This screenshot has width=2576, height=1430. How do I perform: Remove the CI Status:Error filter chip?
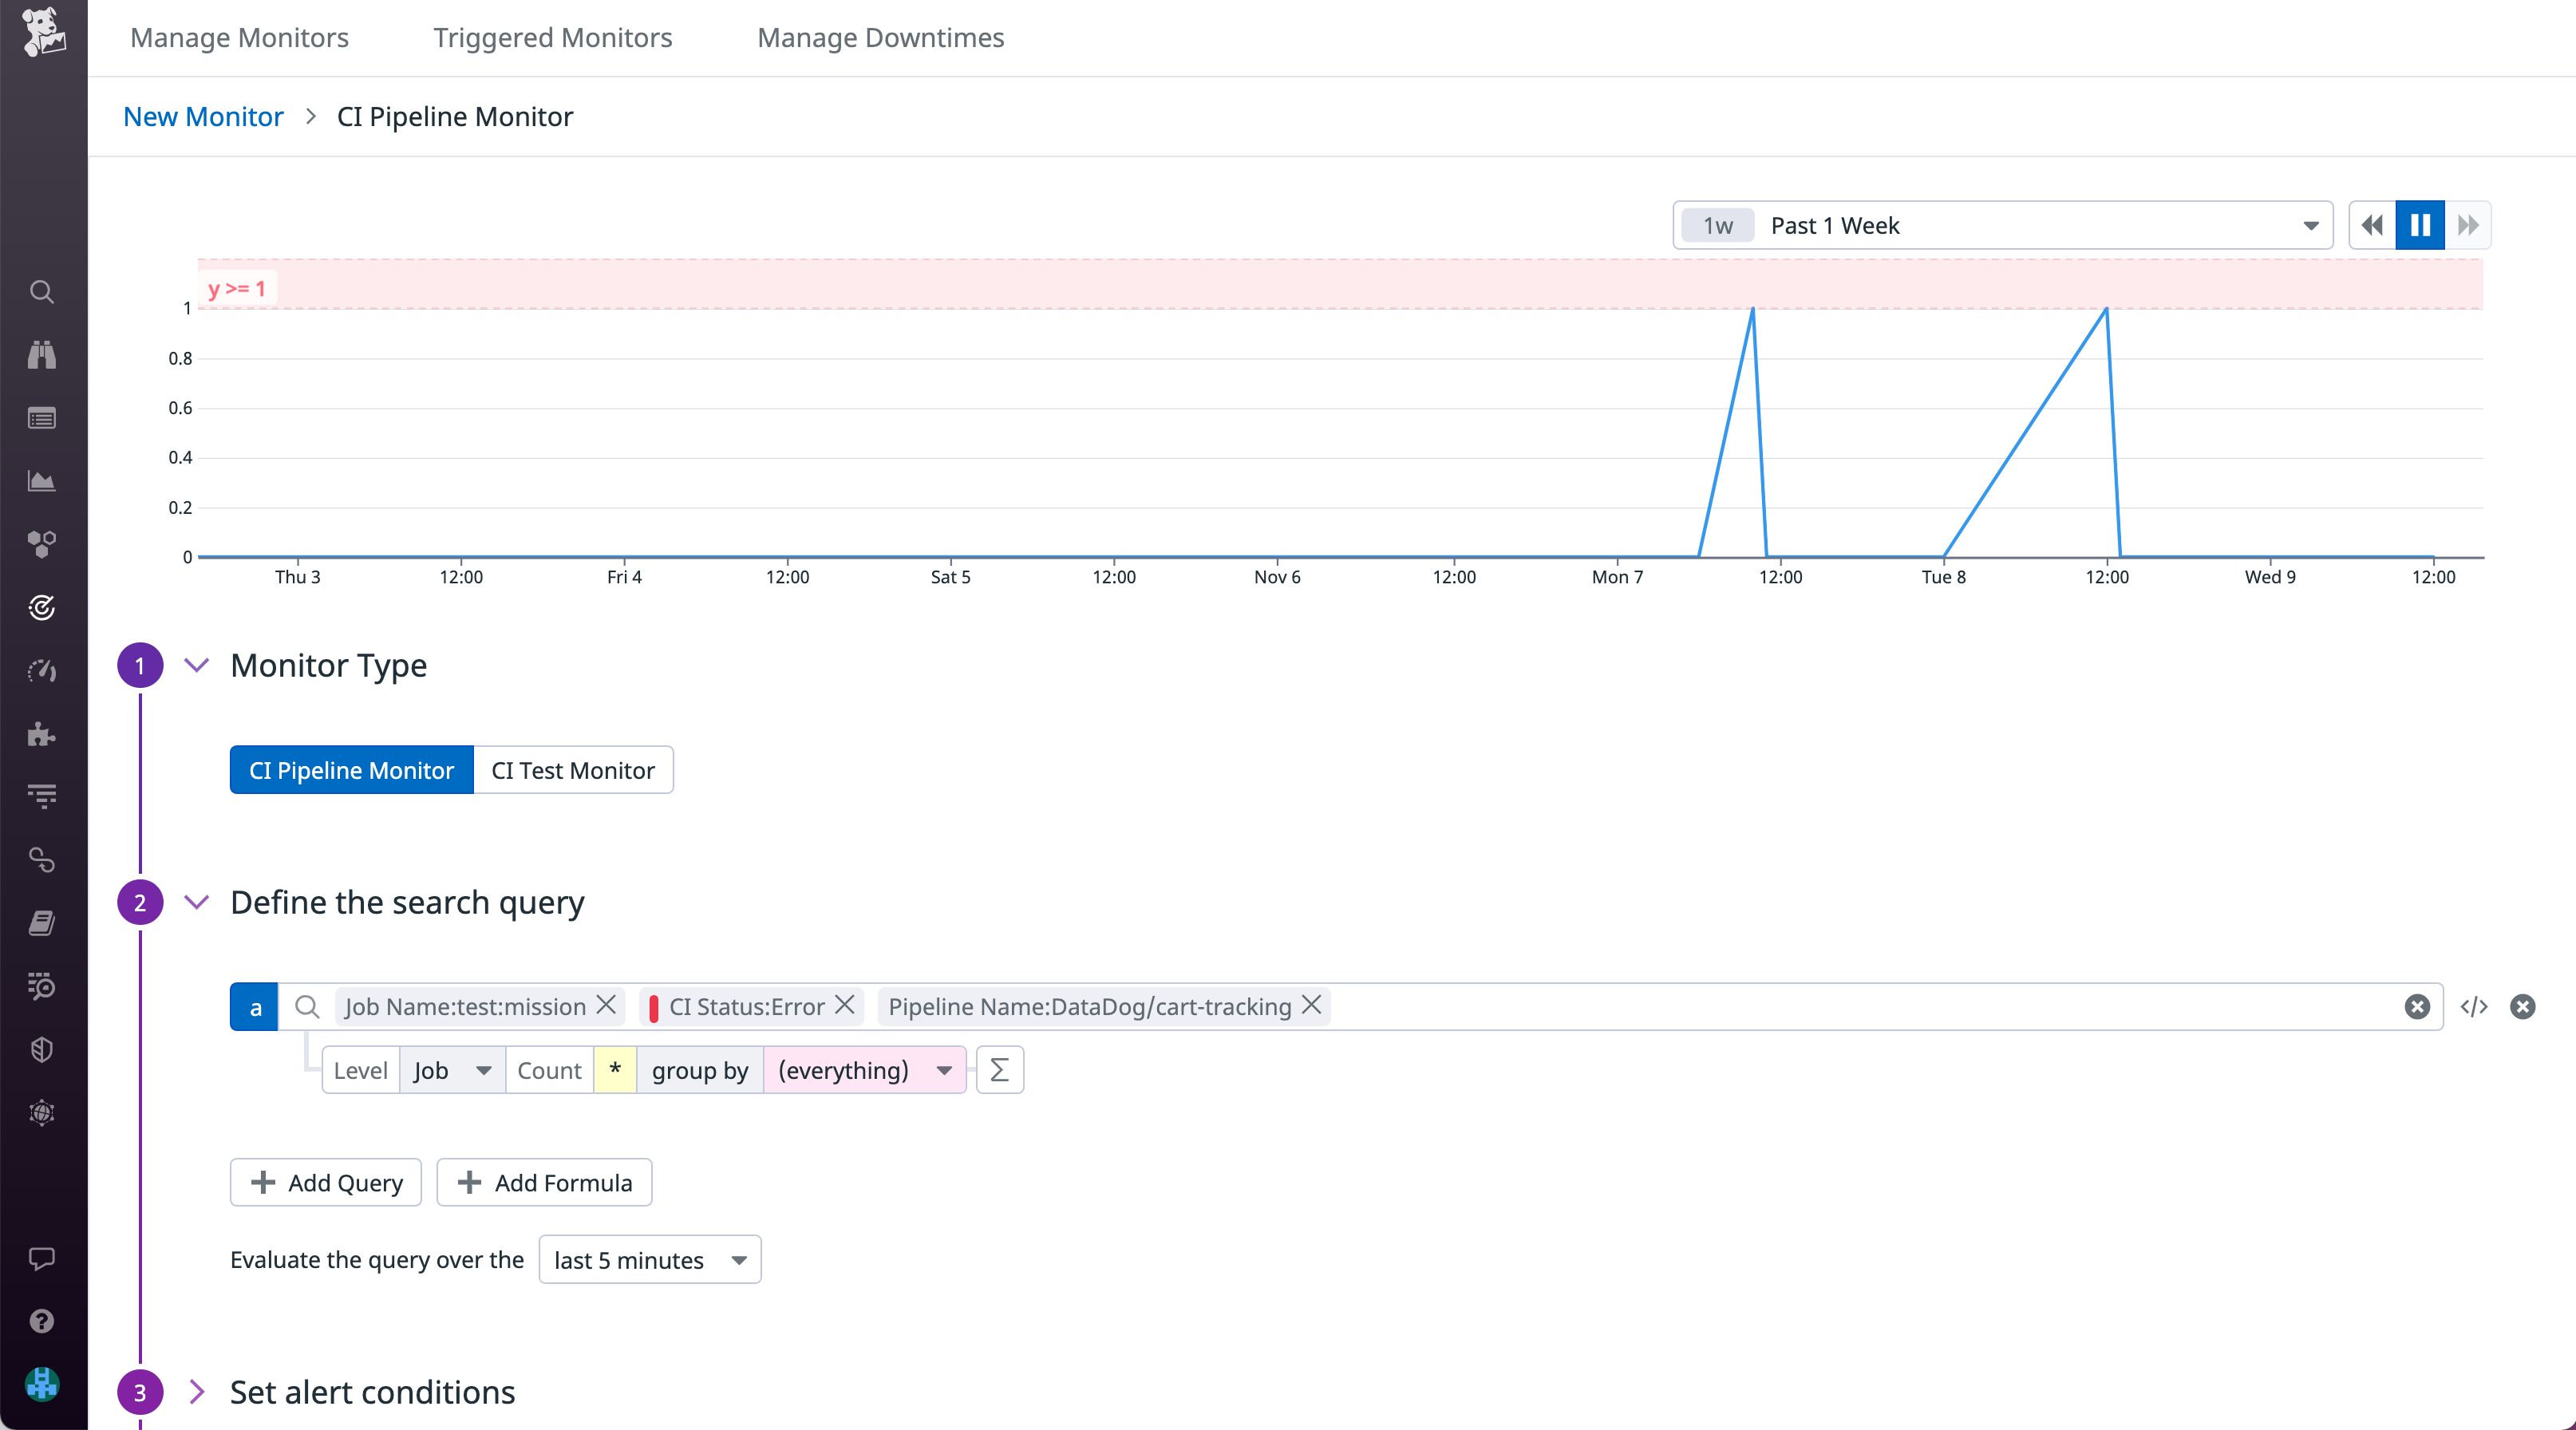pyautogui.click(x=845, y=1007)
